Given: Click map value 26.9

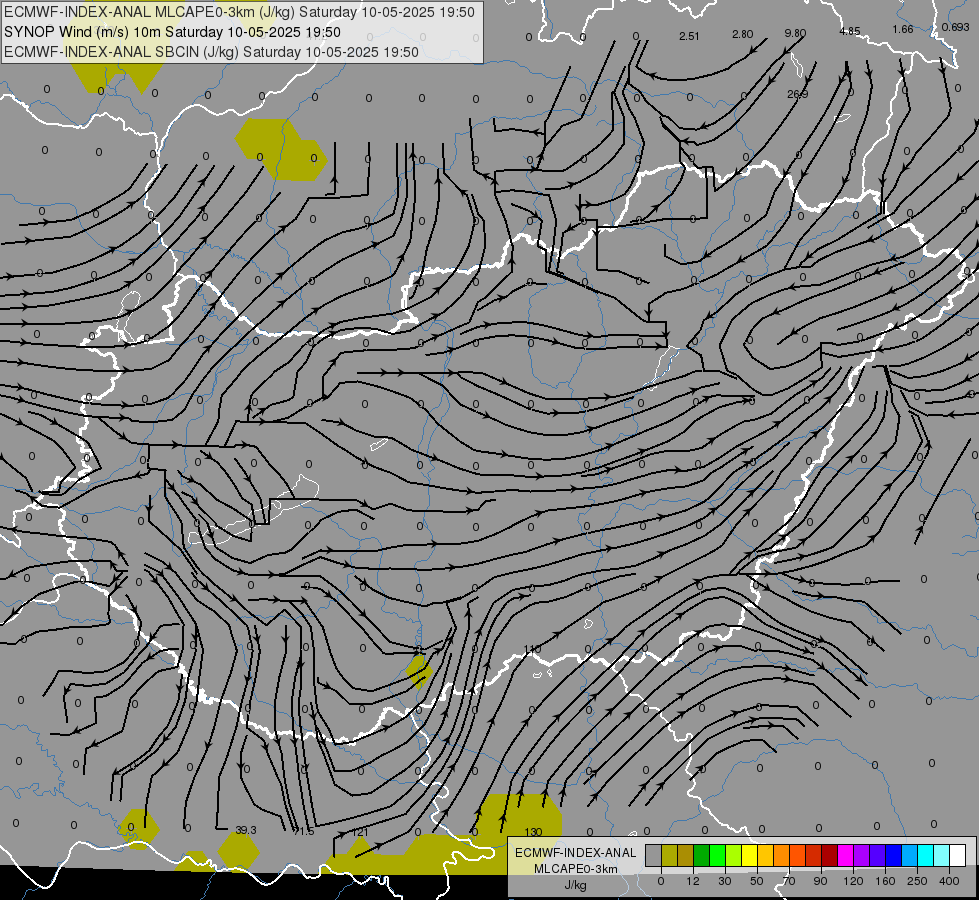Looking at the screenshot, I should (797, 94).
